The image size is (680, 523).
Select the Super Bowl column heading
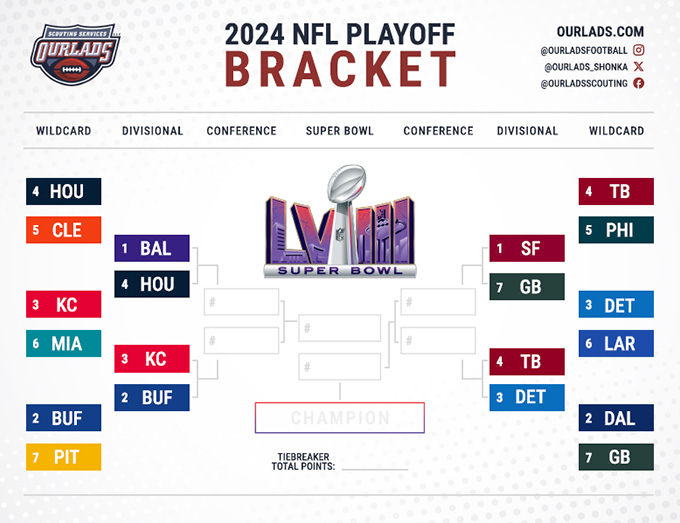(340, 131)
